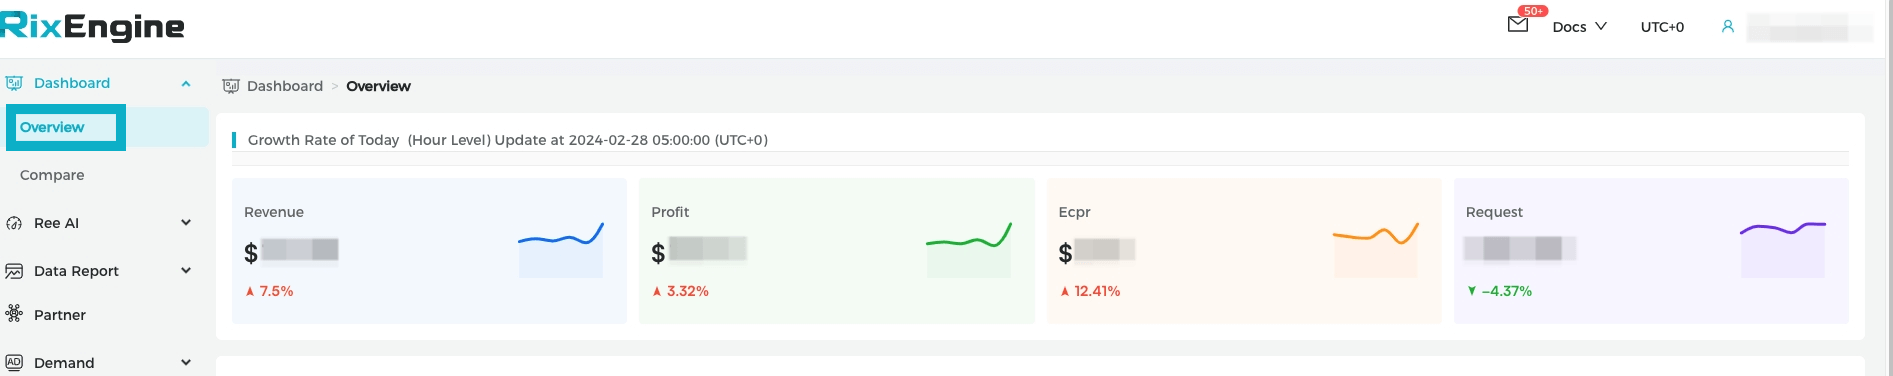
Task: Expand the Ree AI menu chevron
Action: 186,222
